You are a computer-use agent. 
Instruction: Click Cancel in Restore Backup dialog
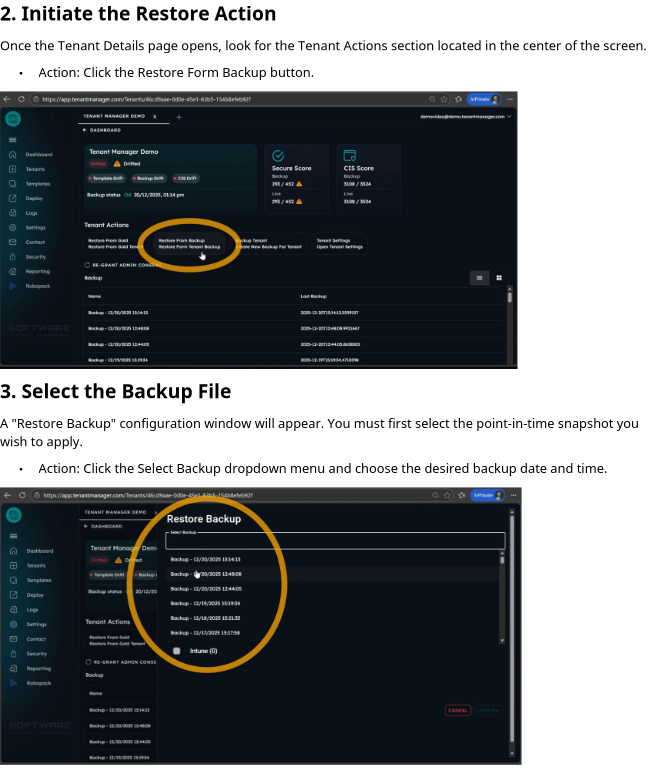tap(457, 710)
